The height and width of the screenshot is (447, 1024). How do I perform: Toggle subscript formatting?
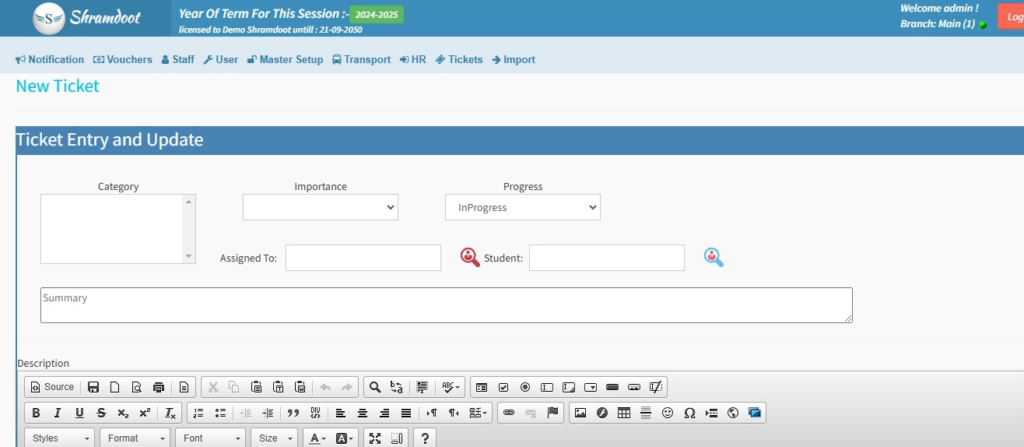point(123,413)
